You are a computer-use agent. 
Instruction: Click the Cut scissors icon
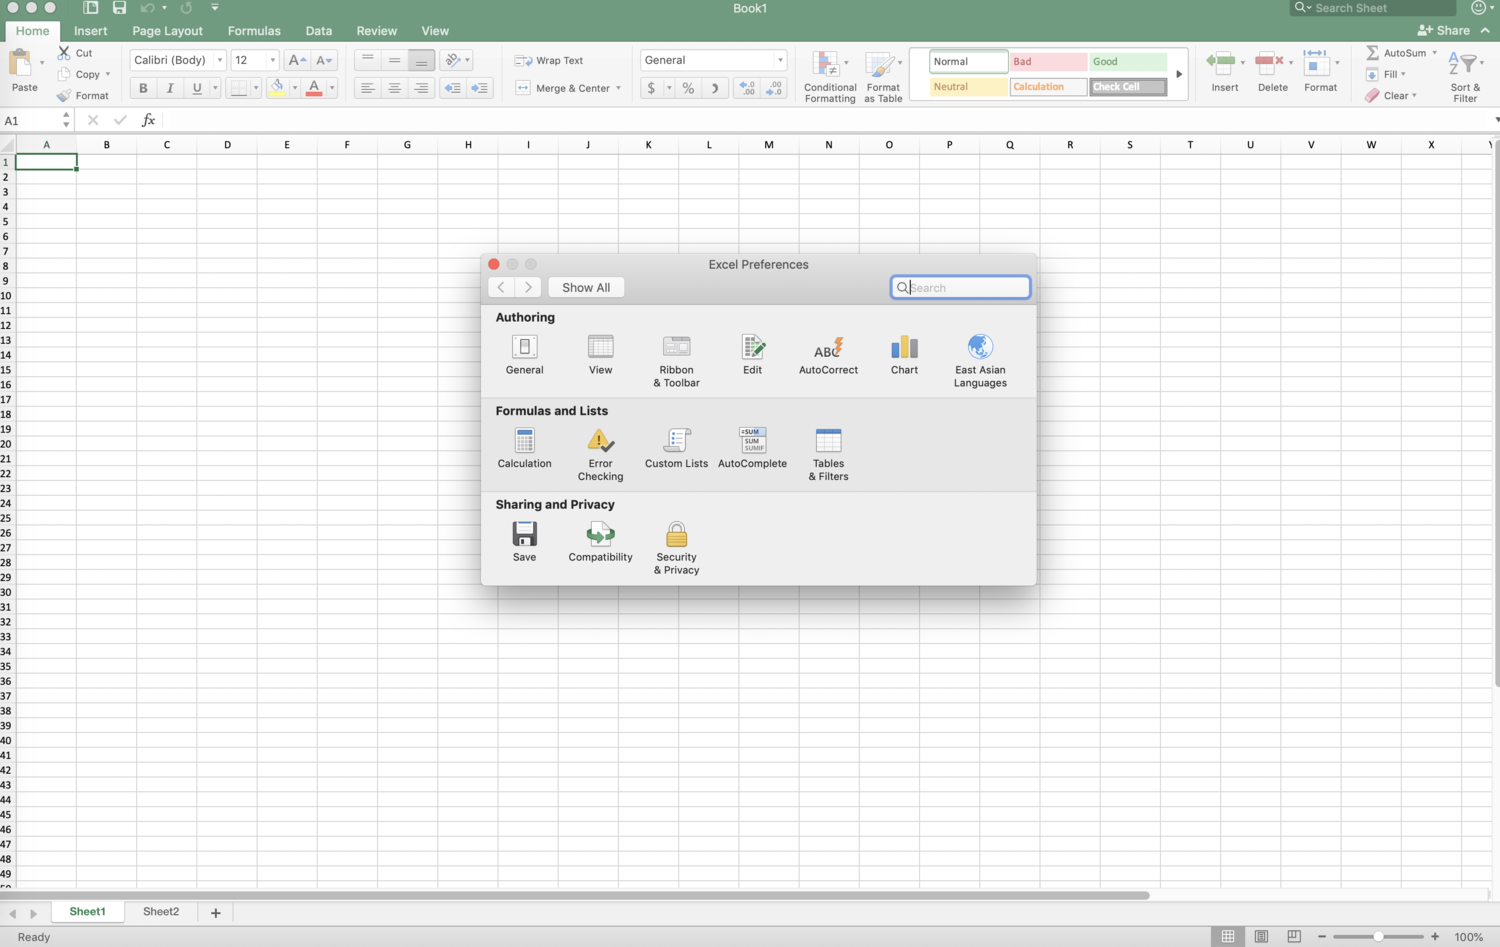coord(64,53)
